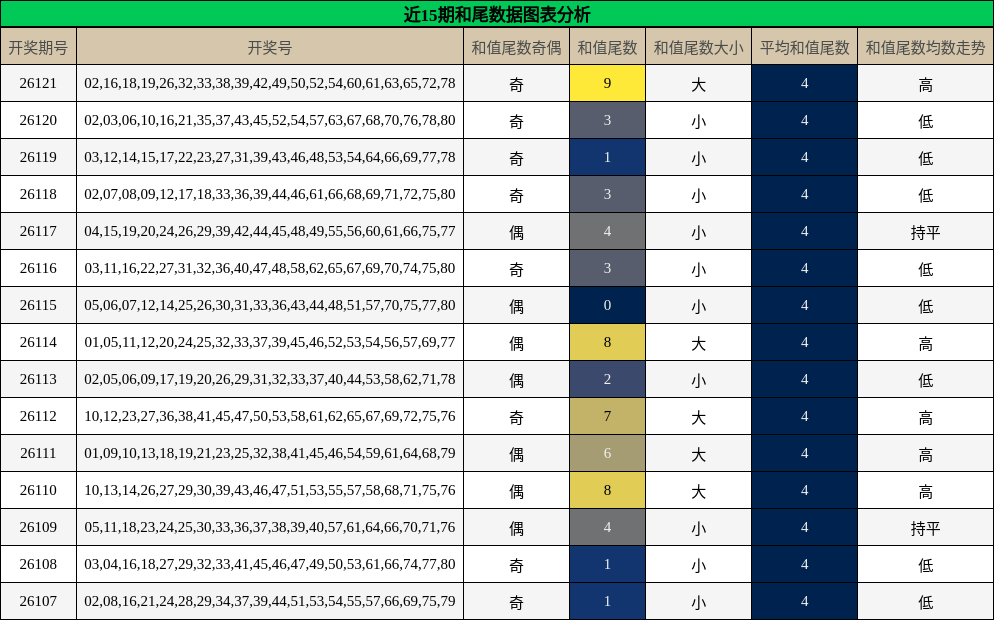994x620 pixels.
Task: Select the 和值尾数均数走势 column header
Action: (926, 46)
